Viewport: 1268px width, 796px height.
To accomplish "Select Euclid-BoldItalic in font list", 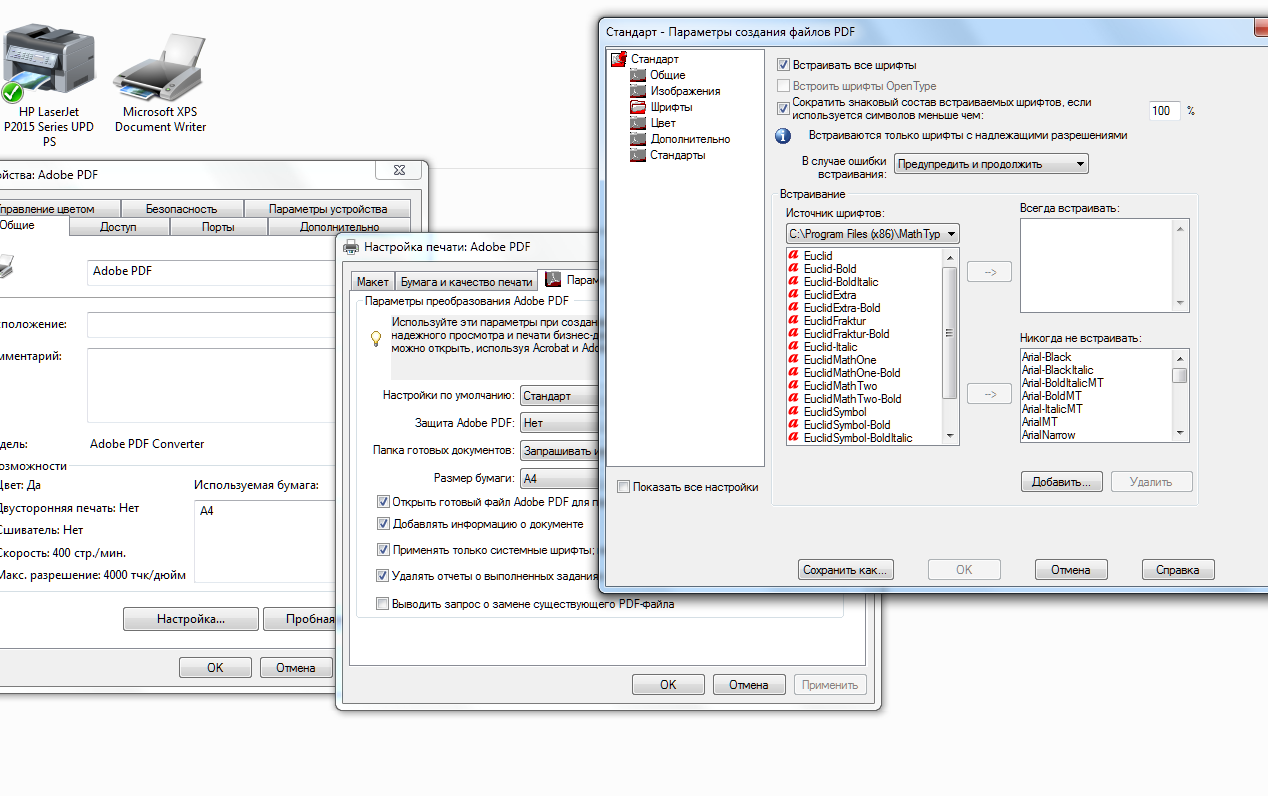I will (x=841, y=282).
